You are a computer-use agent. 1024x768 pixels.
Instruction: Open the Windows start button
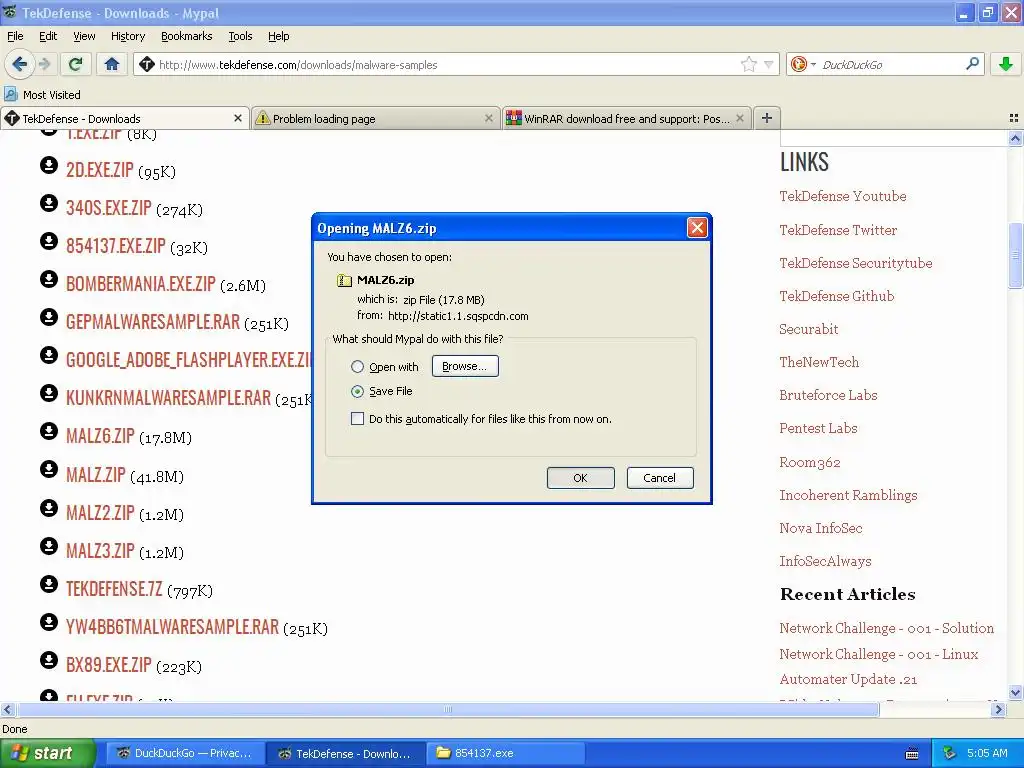pyautogui.click(x=48, y=753)
